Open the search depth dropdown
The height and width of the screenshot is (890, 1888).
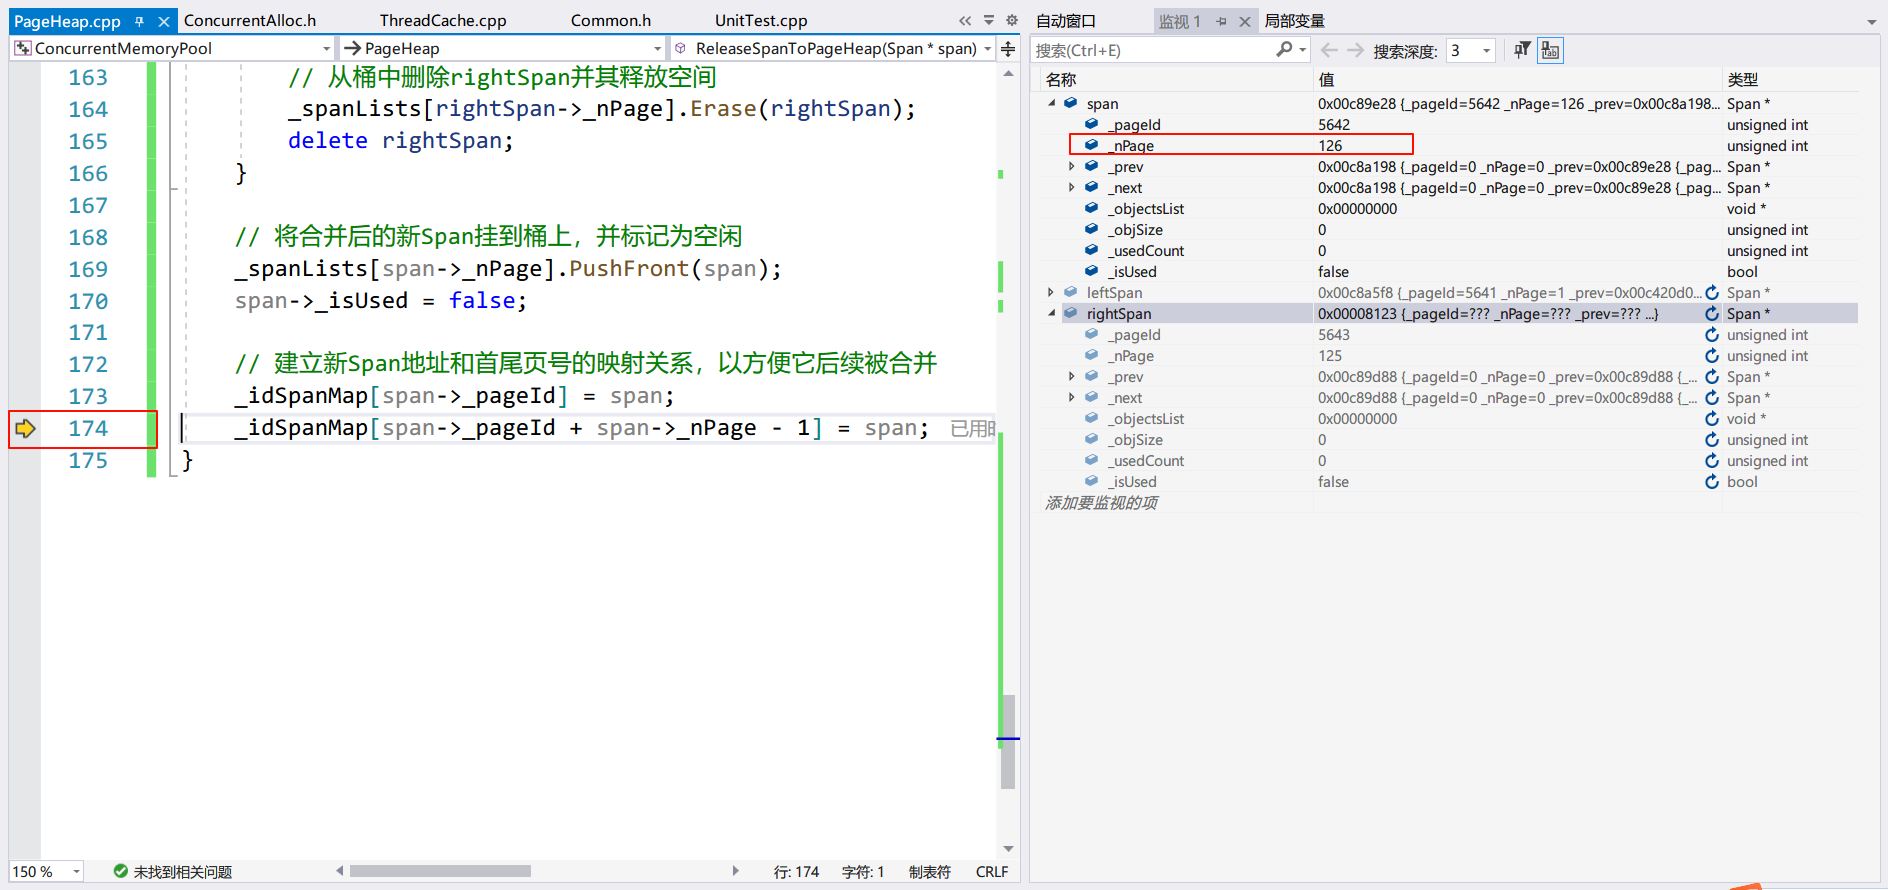click(1486, 51)
